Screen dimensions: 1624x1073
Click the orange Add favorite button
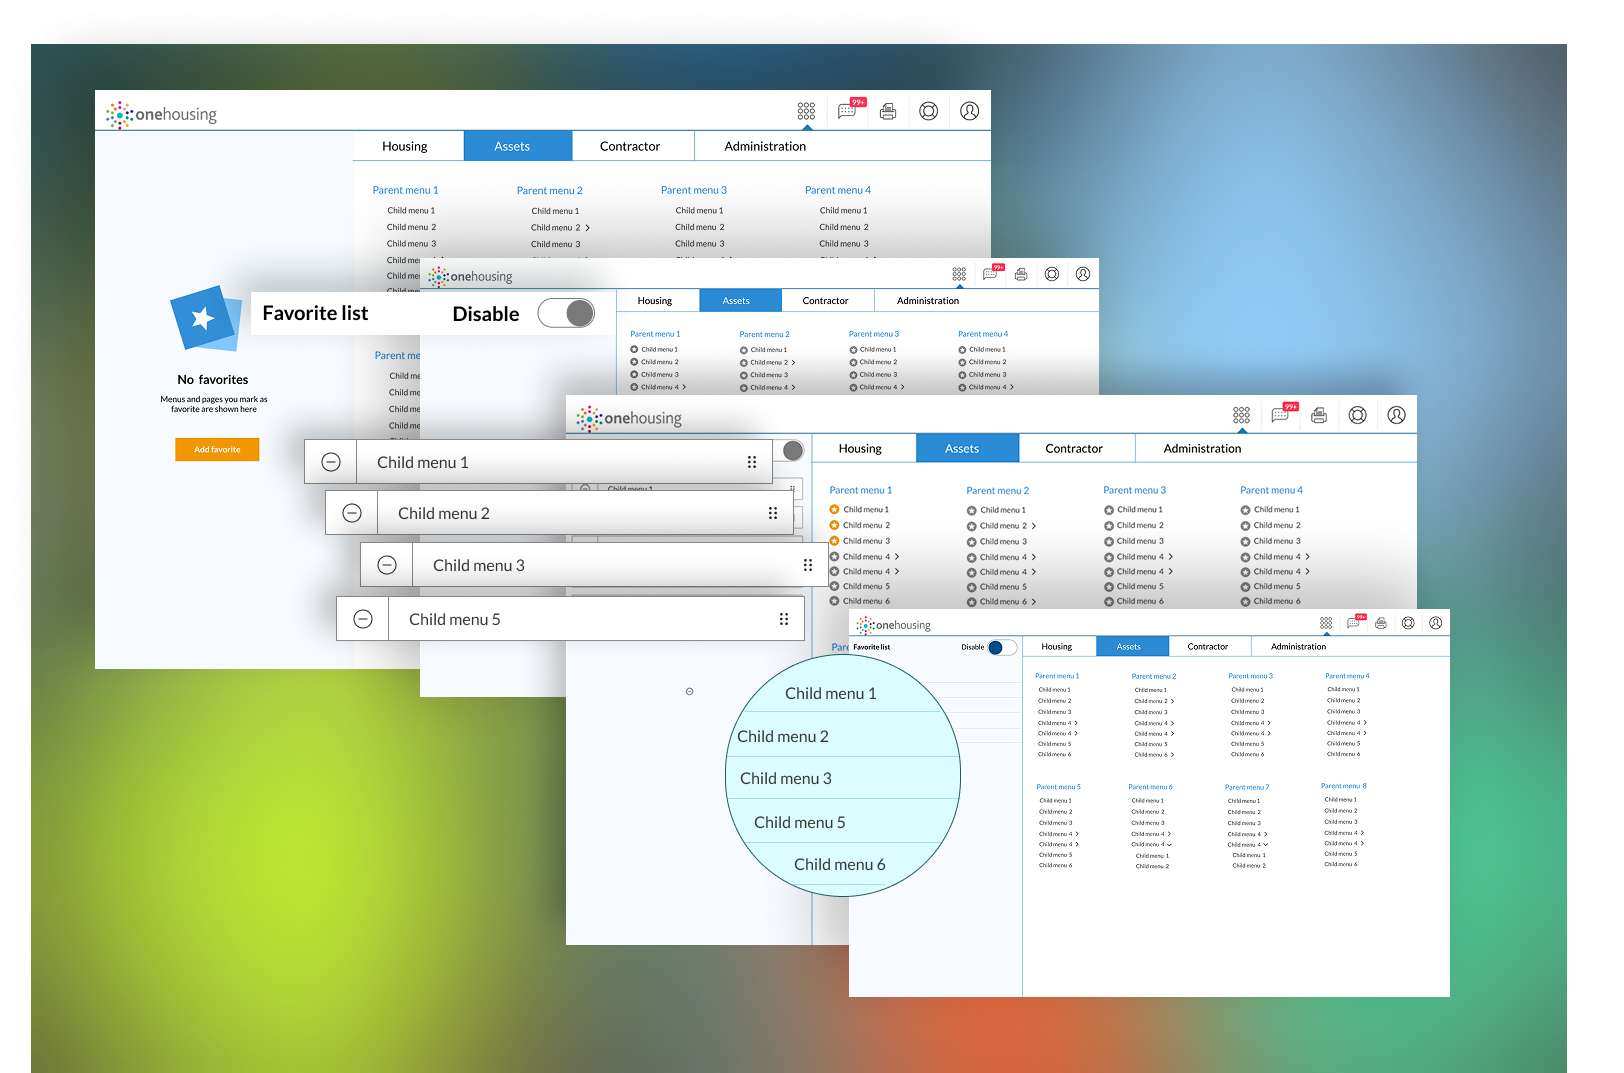pyautogui.click(x=217, y=449)
